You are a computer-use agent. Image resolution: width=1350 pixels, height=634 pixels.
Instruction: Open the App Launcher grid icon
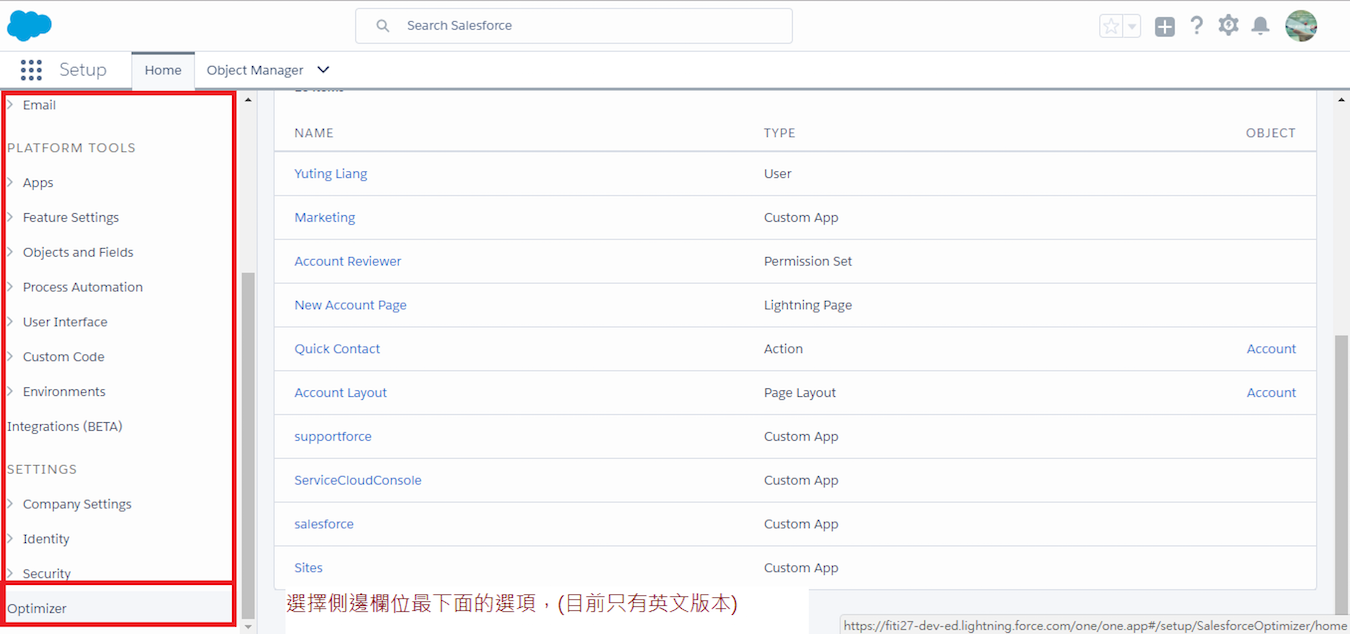31,70
